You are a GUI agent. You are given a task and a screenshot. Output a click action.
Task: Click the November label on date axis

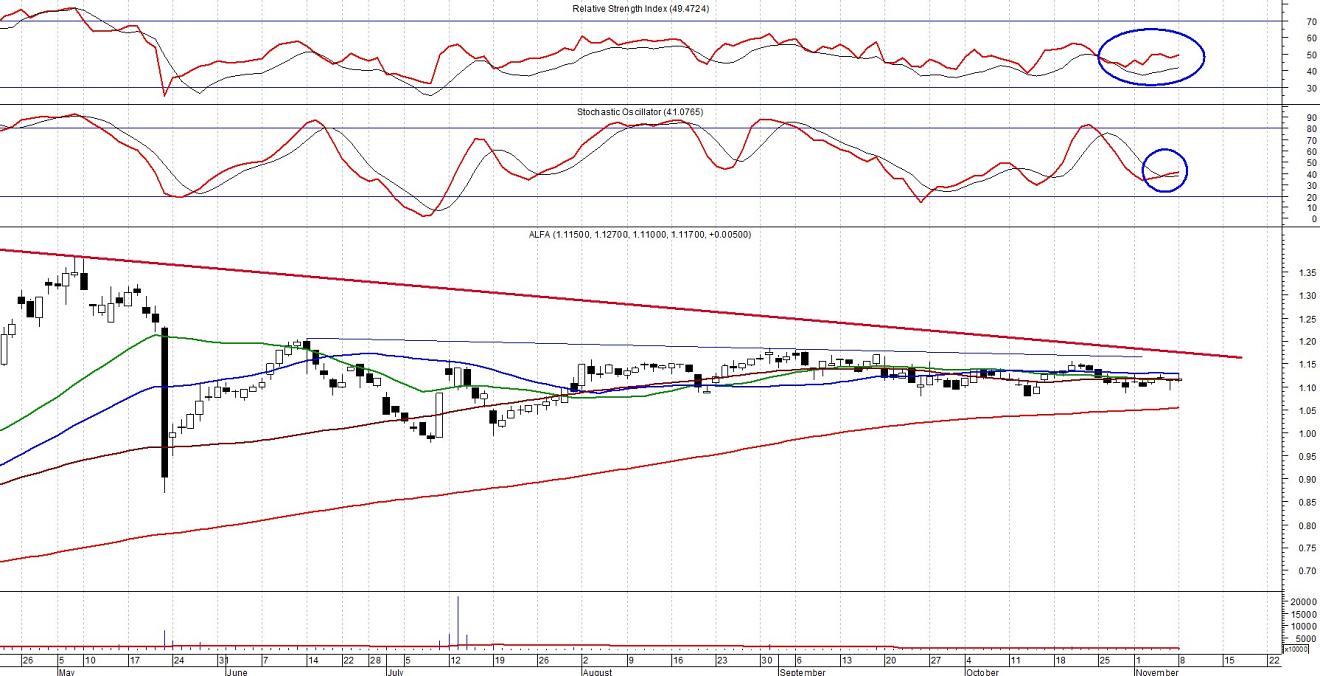click(1157, 672)
